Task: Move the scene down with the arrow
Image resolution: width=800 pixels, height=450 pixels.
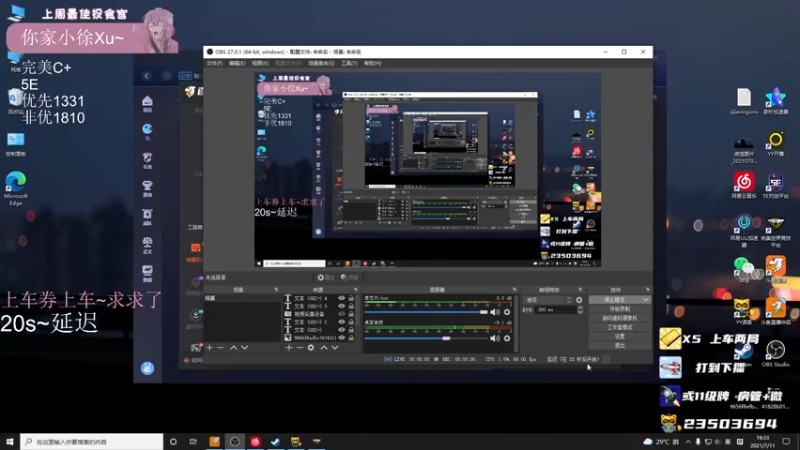Action: pos(245,347)
